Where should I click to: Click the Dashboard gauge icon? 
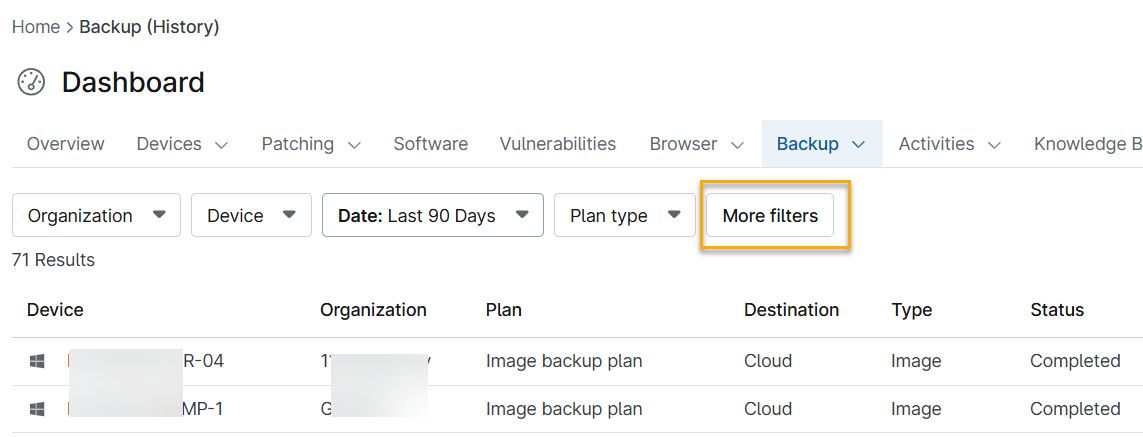[x=32, y=82]
